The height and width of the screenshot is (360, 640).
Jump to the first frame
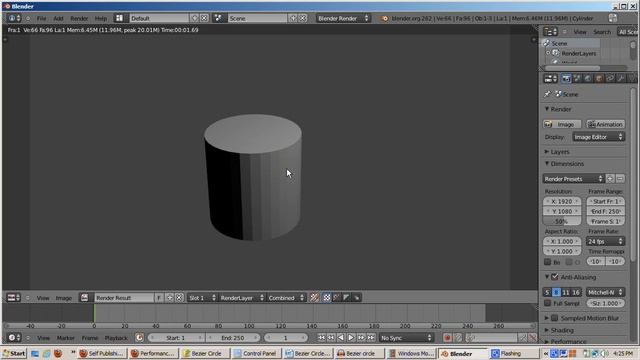321,338
